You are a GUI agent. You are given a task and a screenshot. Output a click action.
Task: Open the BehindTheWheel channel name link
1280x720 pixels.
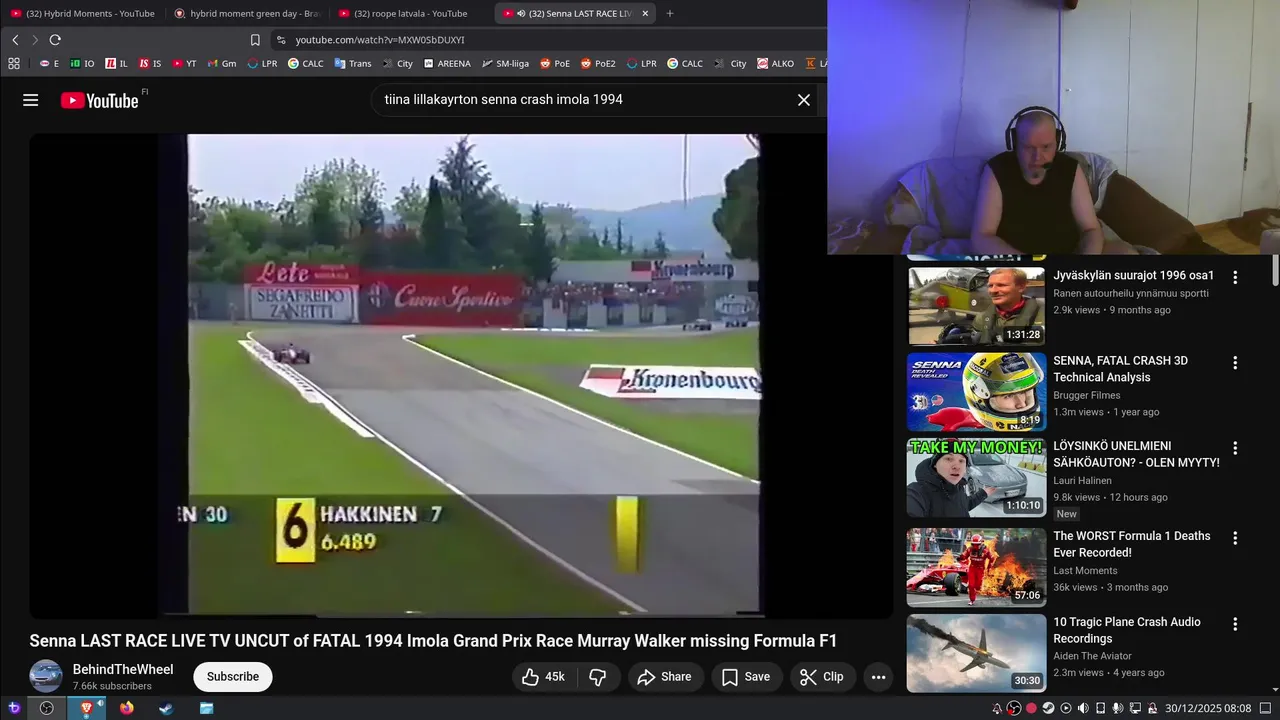tap(123, 670)
